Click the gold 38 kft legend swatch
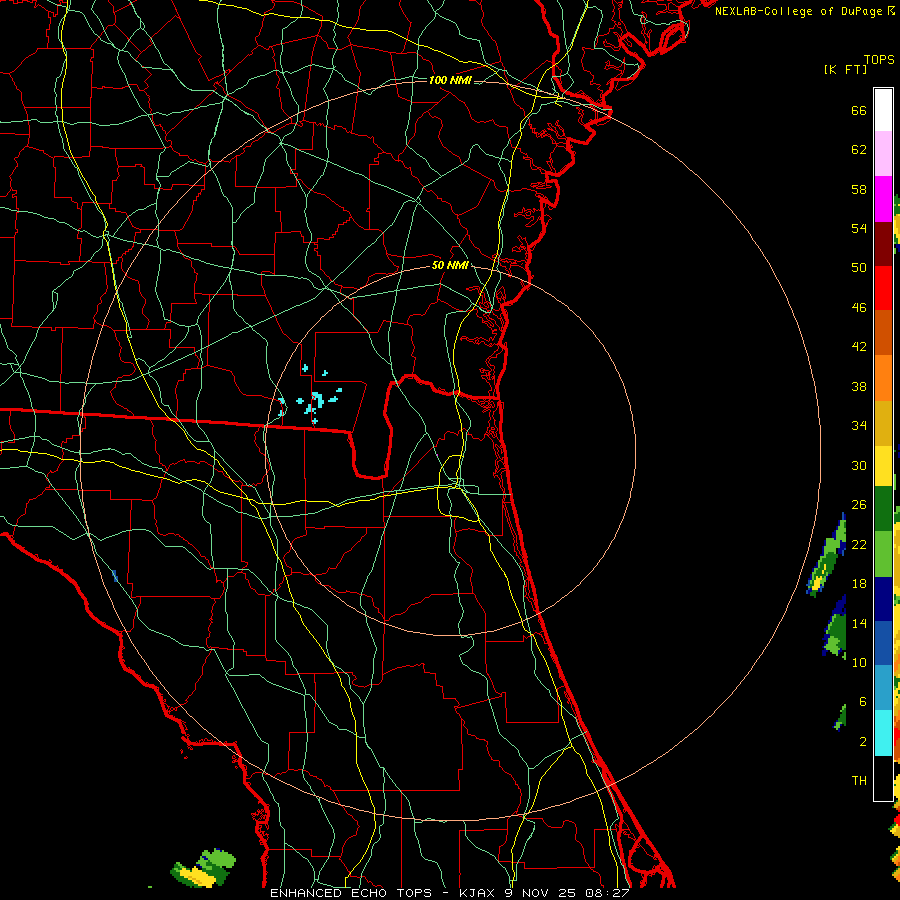This screenshot has width=900, height=900. tap(883, 422)
